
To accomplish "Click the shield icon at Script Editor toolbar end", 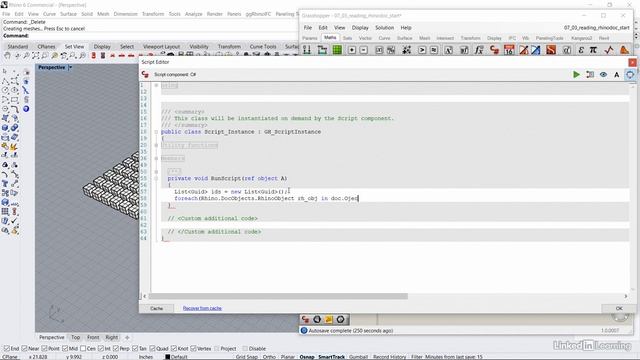I will [630, 75].
